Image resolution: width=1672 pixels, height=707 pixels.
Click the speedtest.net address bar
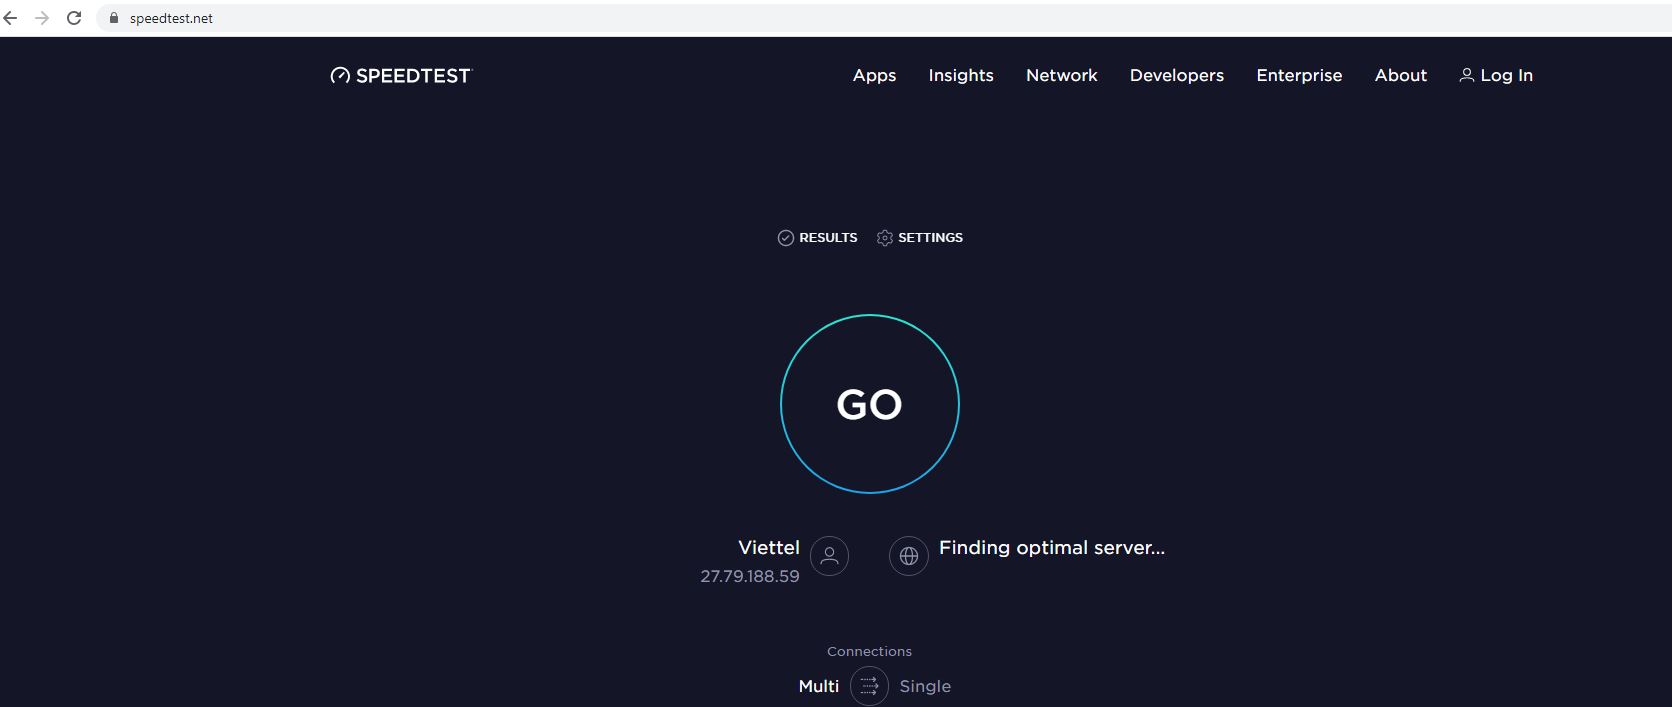click(x=884, y=18)
